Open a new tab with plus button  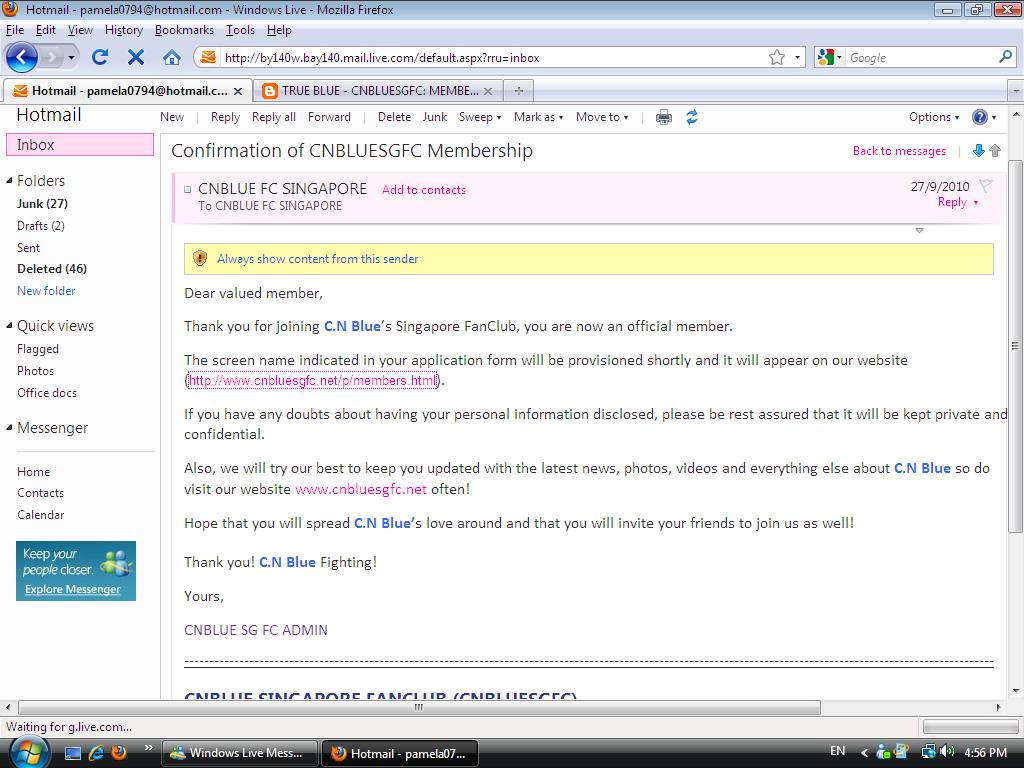pos(519,91)
